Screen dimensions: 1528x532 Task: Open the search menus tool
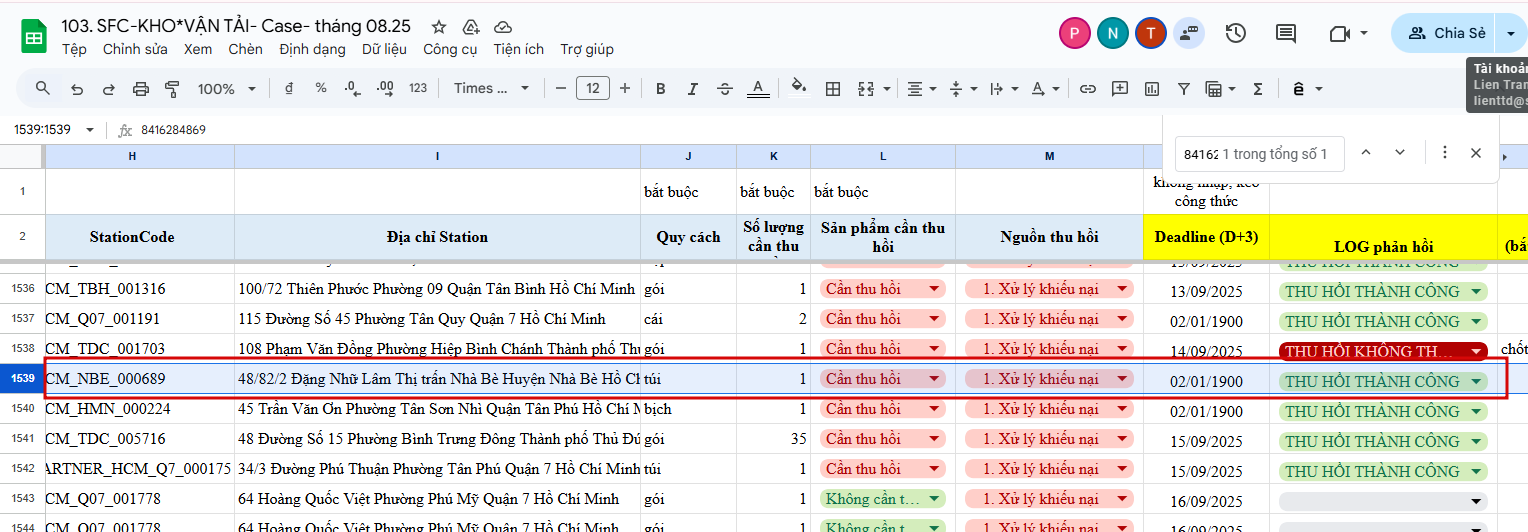43,88
